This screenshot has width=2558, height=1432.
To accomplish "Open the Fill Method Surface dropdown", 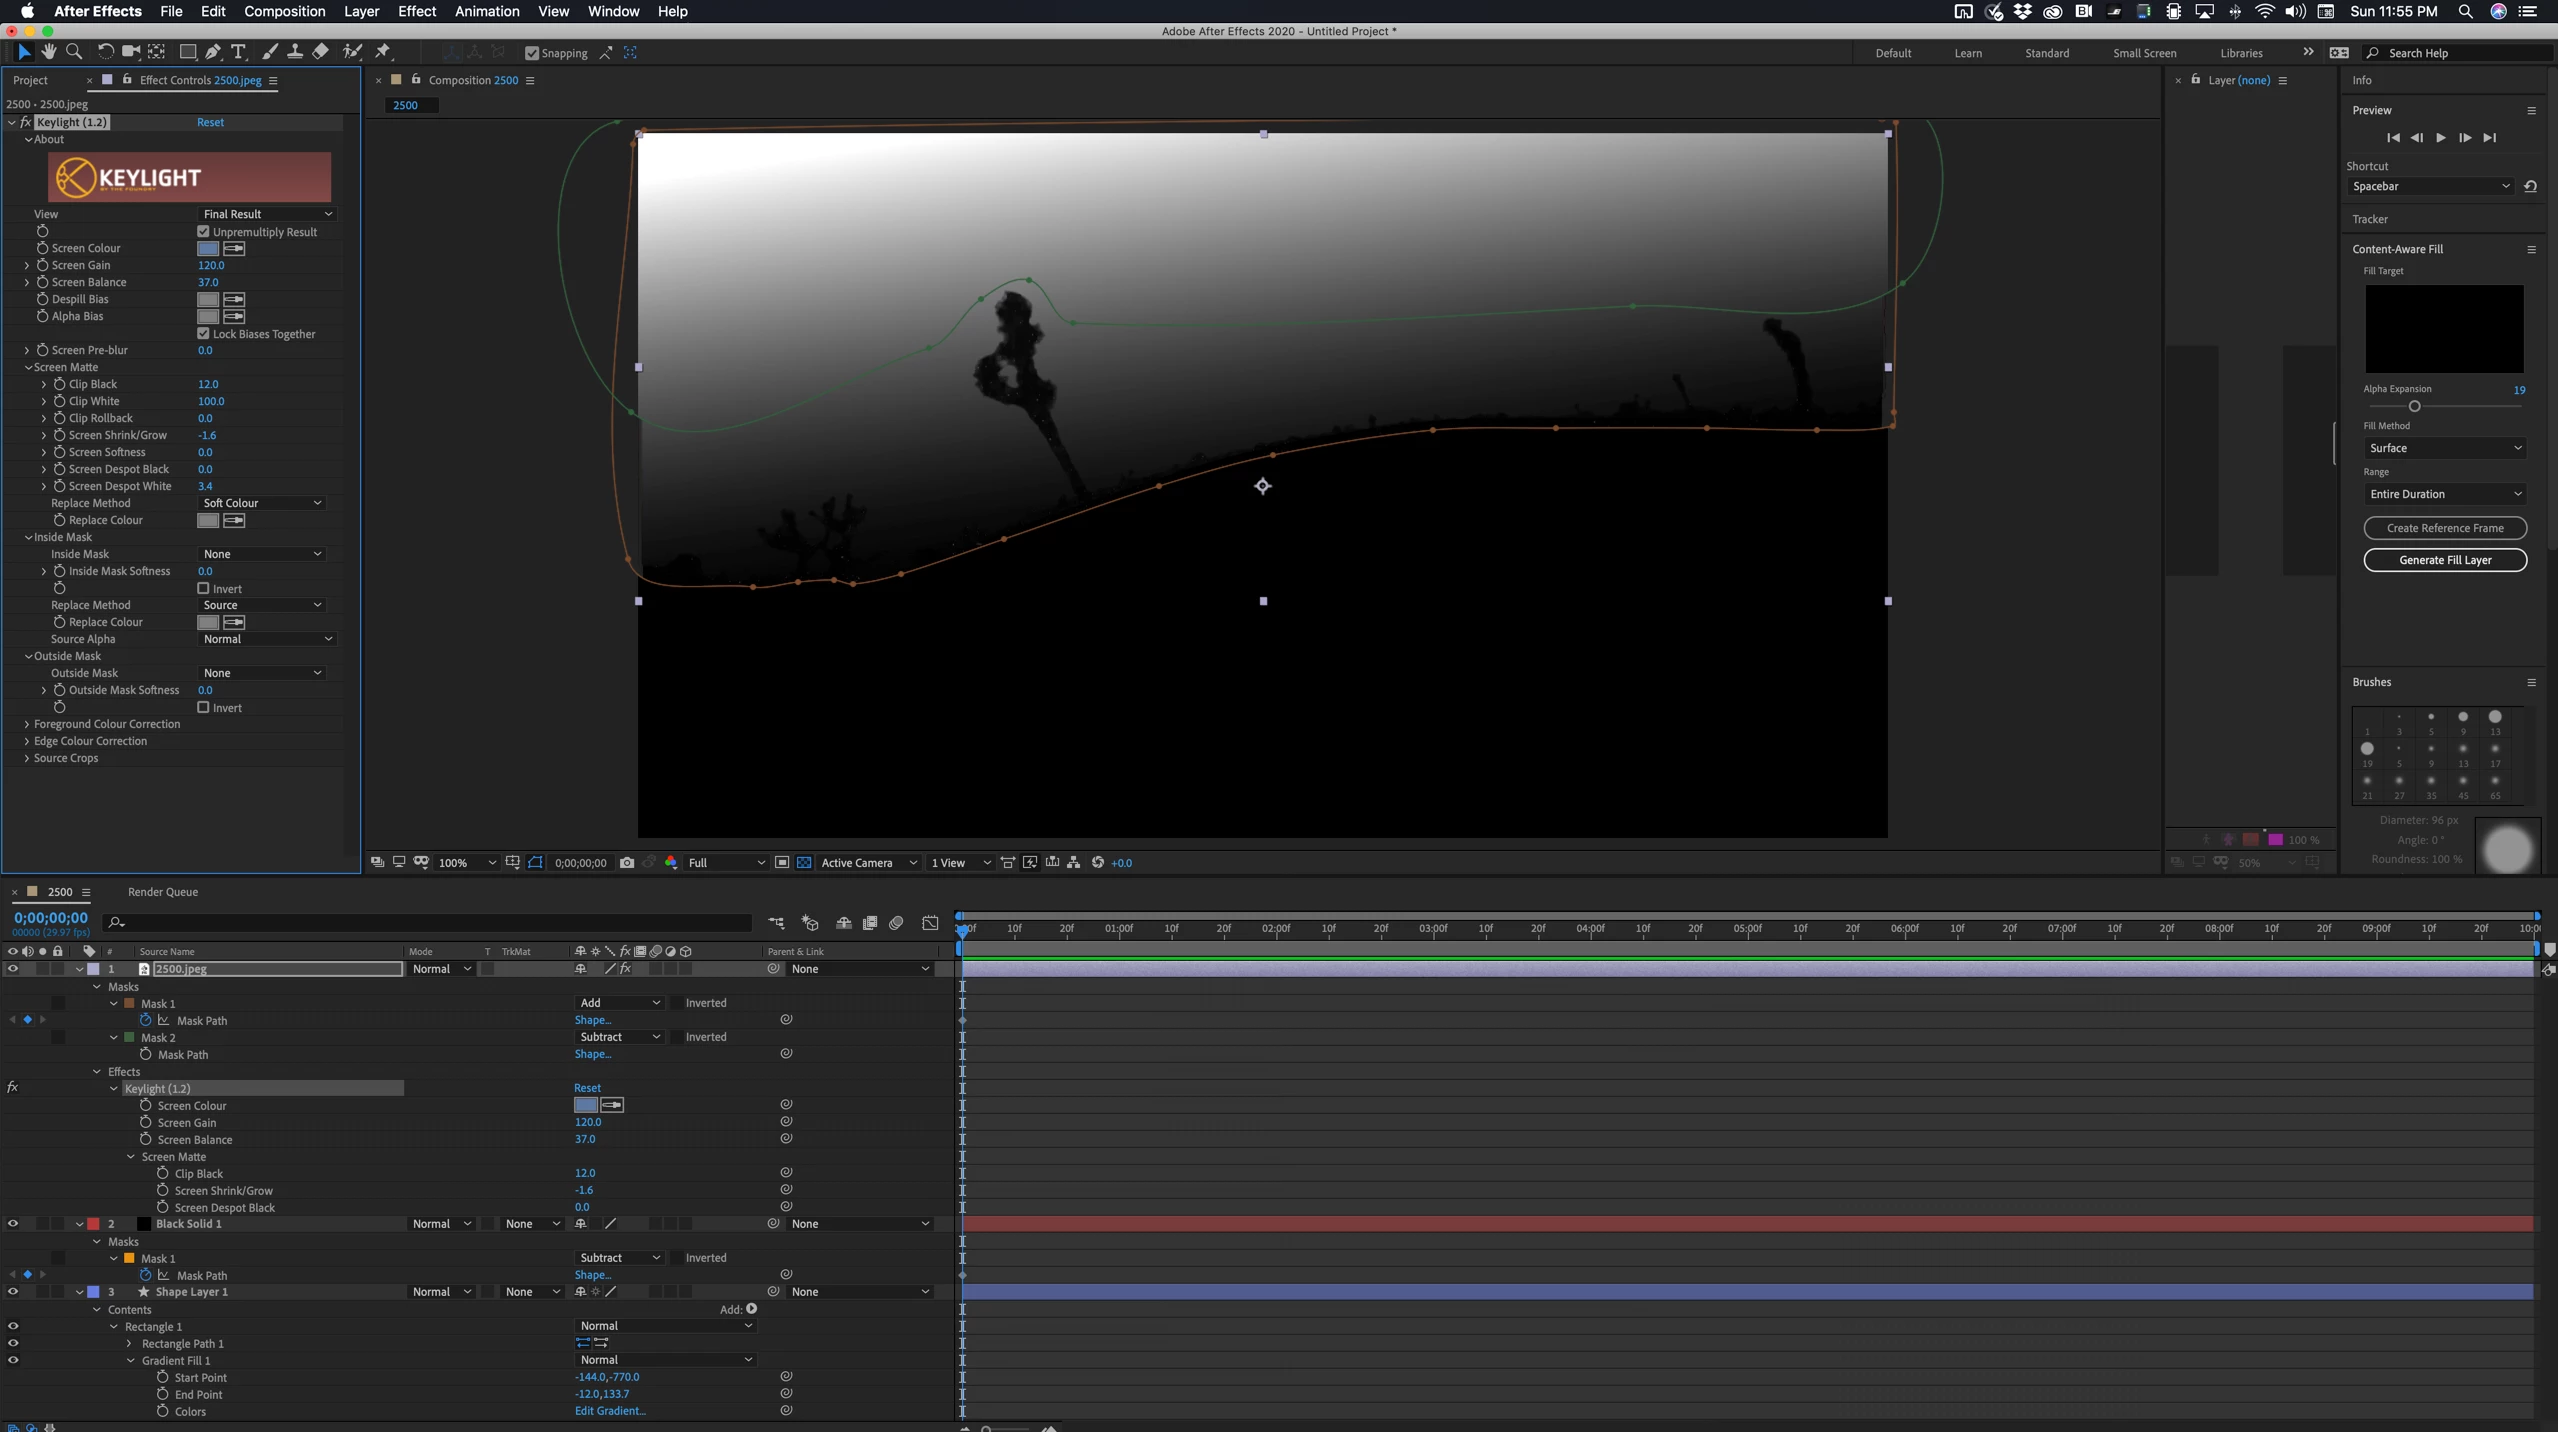I will point(2444,448).
